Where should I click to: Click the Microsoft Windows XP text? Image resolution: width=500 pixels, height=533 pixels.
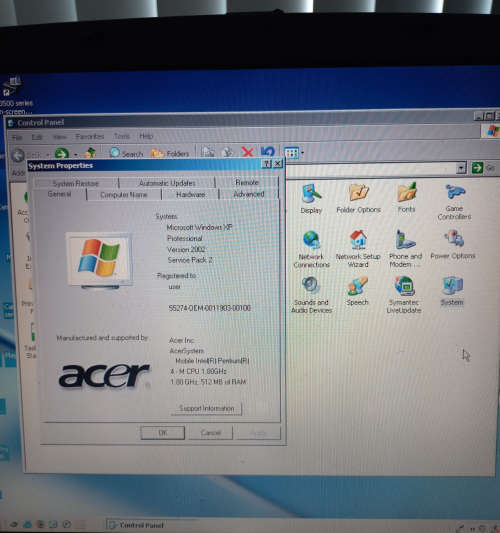[x=199, y=227]
